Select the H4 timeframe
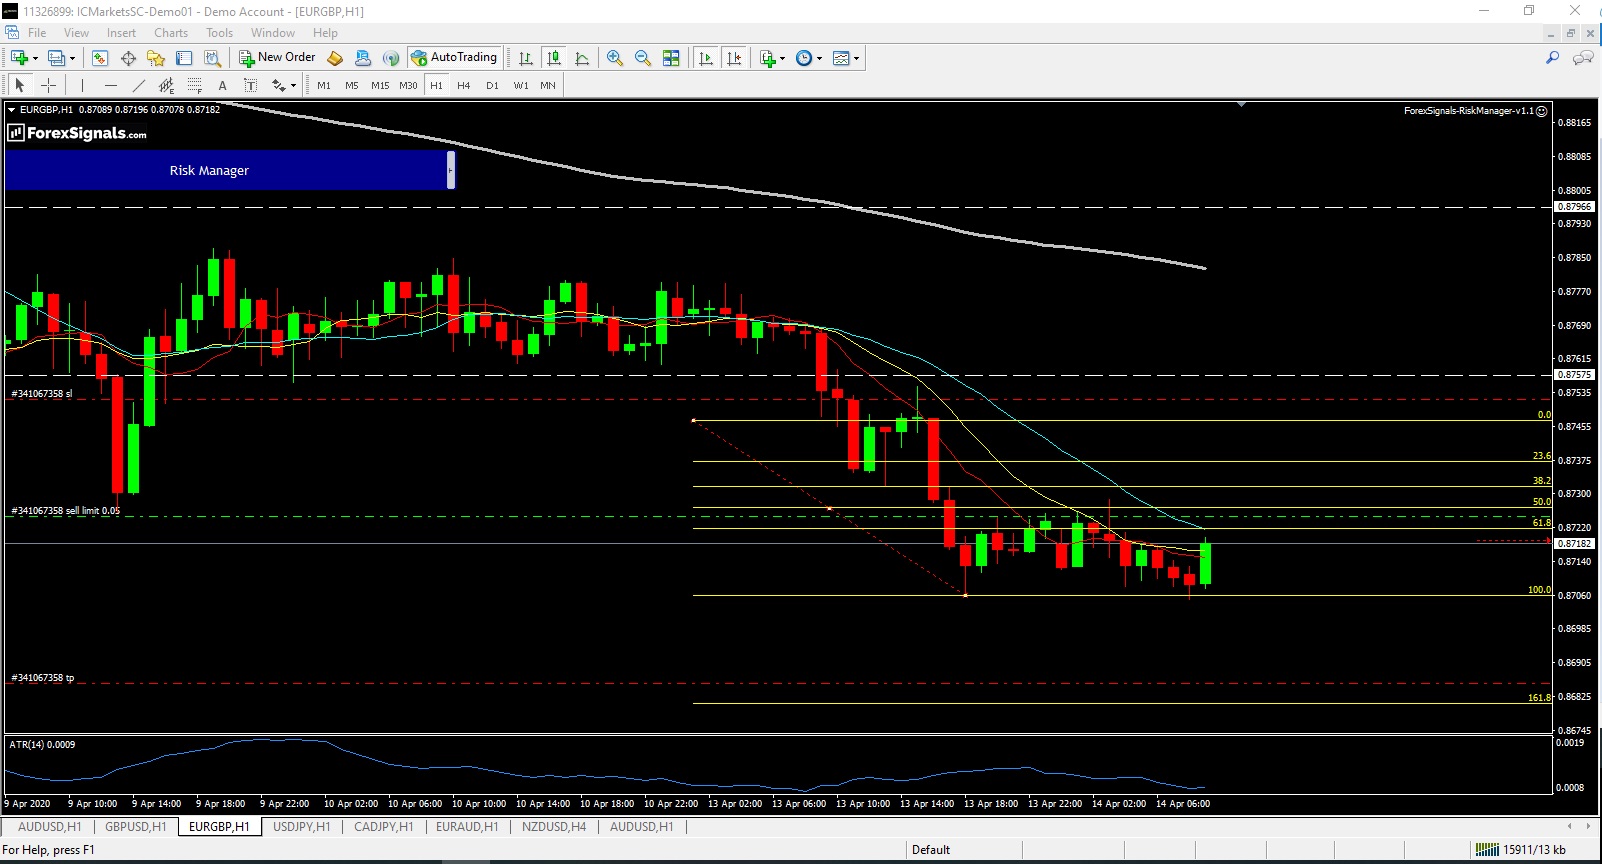 point(464,85)
